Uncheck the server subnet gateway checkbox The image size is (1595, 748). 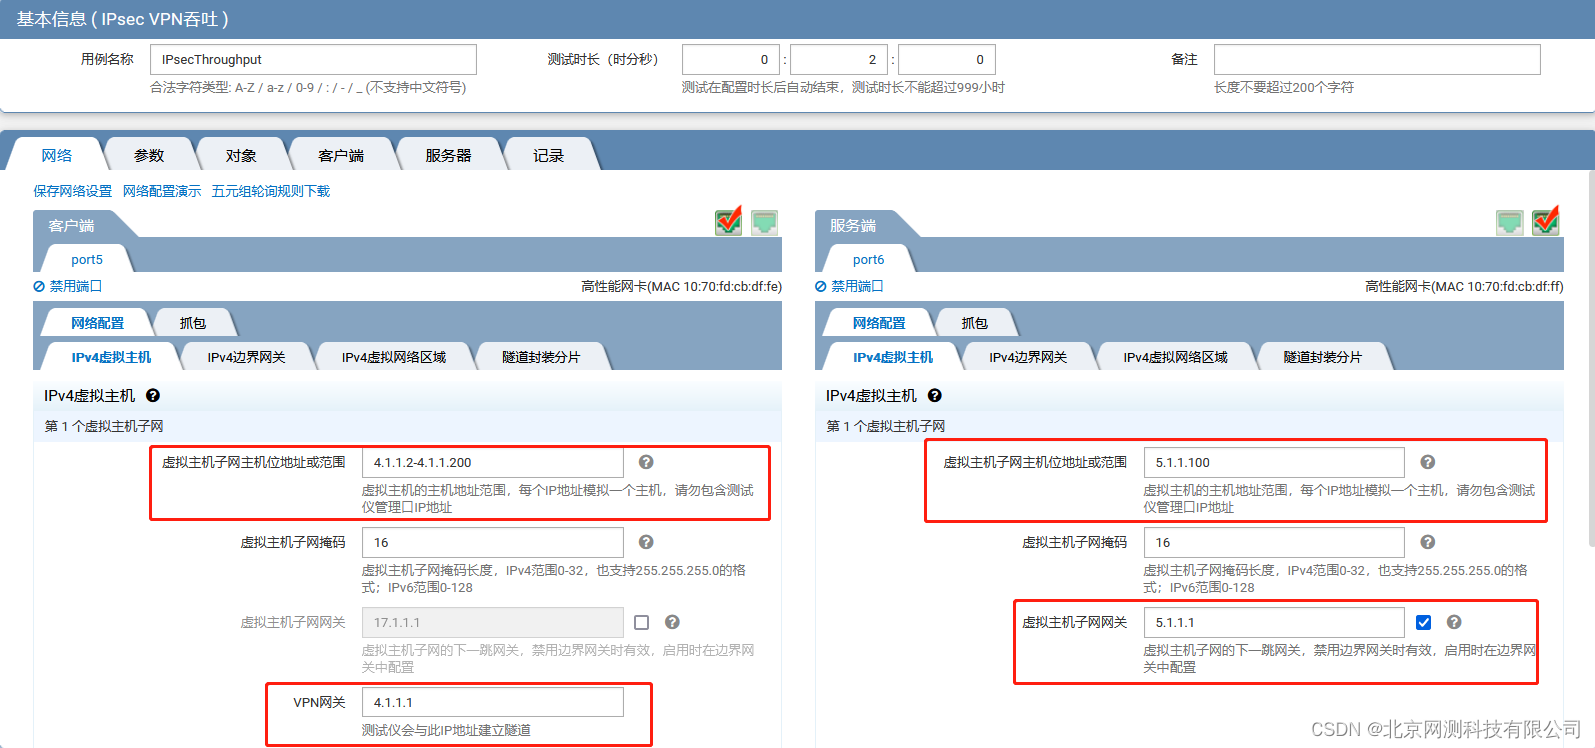[x=1424, y=622]
